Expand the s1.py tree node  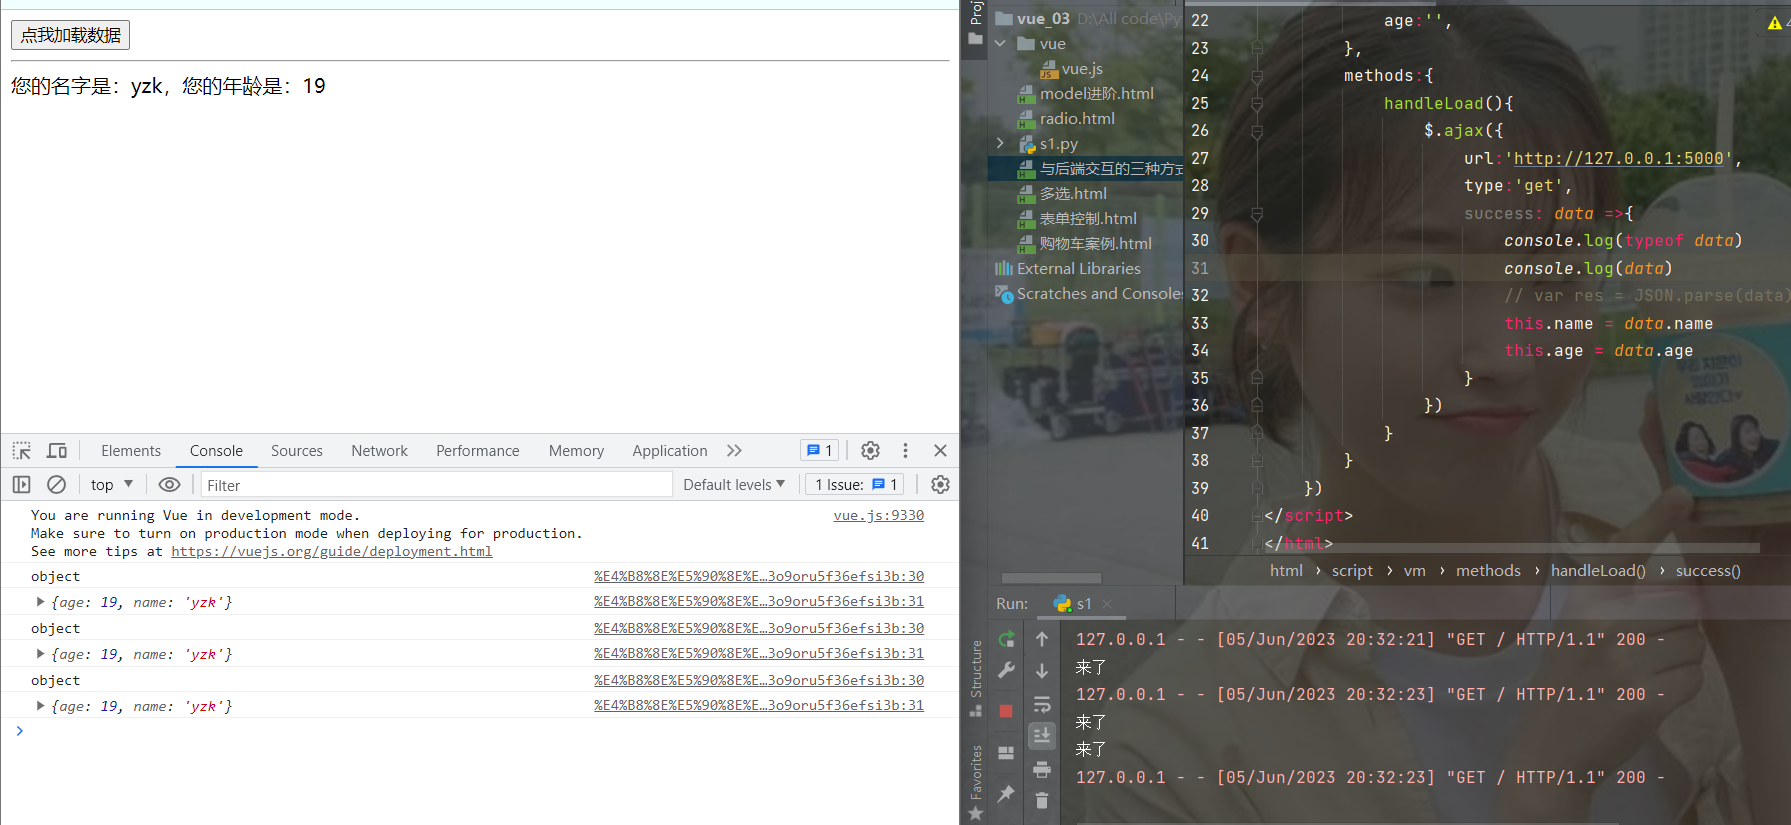[x=1000, y=144]
